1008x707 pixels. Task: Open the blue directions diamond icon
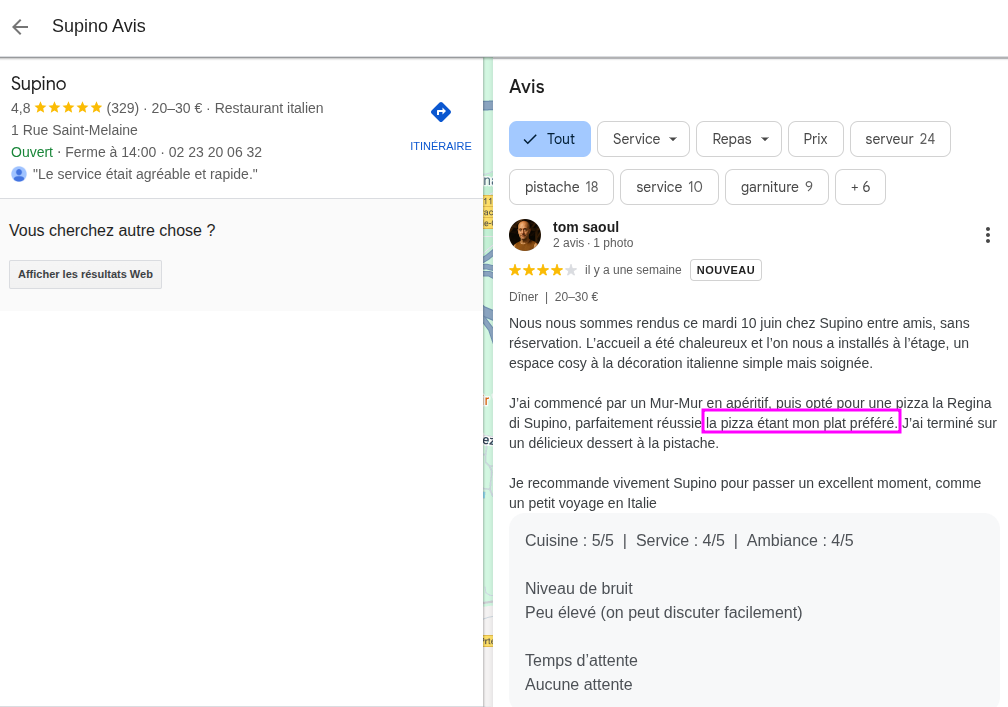point(441,112)
